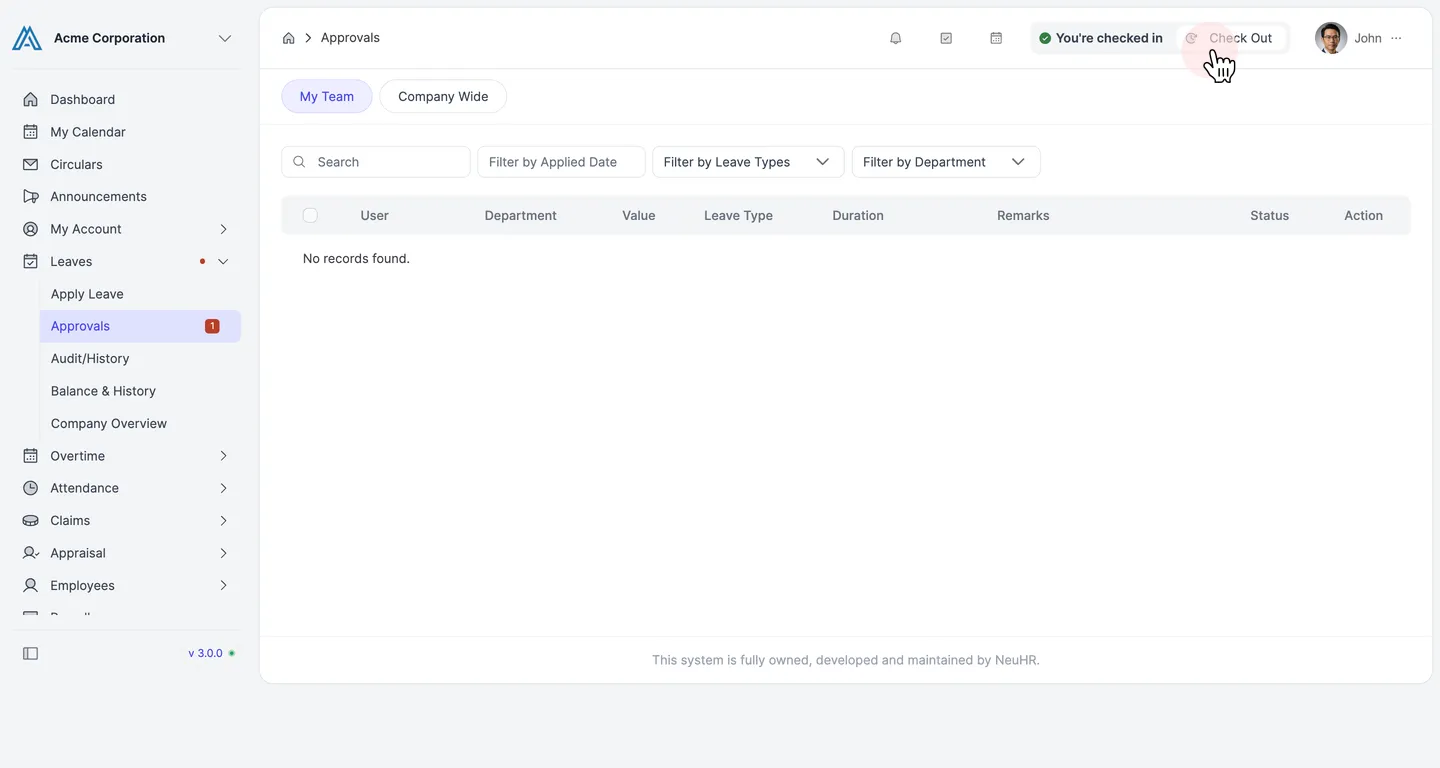Click the Employees person icon
Screen dimensions: 1440x768
click(x=30, y=585)
